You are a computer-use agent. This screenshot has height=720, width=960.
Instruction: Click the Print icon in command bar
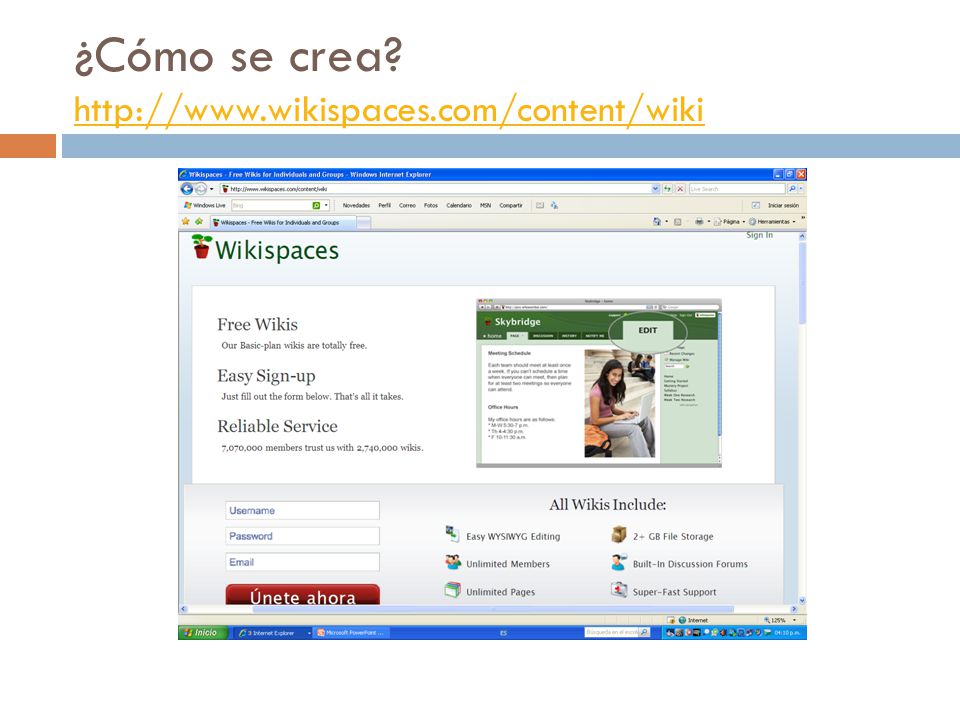[x=699, y=222]
